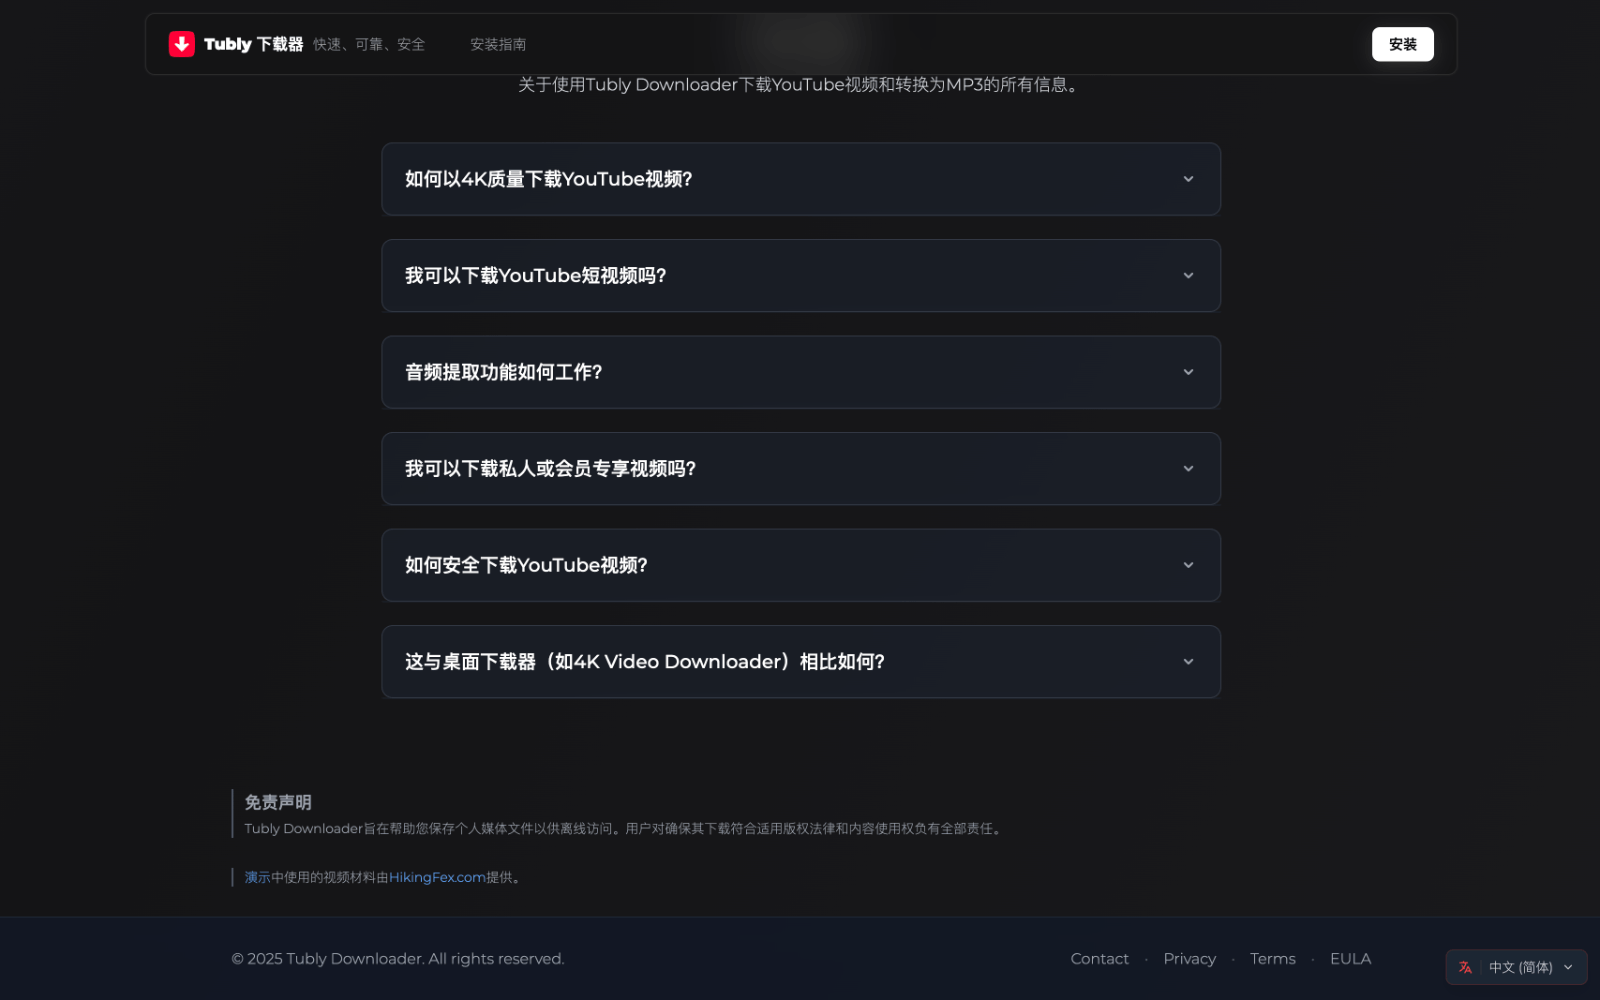
Task: Click the Tubly 下载器 brand title
Action: pyautogui.click(x=253, y=44)
